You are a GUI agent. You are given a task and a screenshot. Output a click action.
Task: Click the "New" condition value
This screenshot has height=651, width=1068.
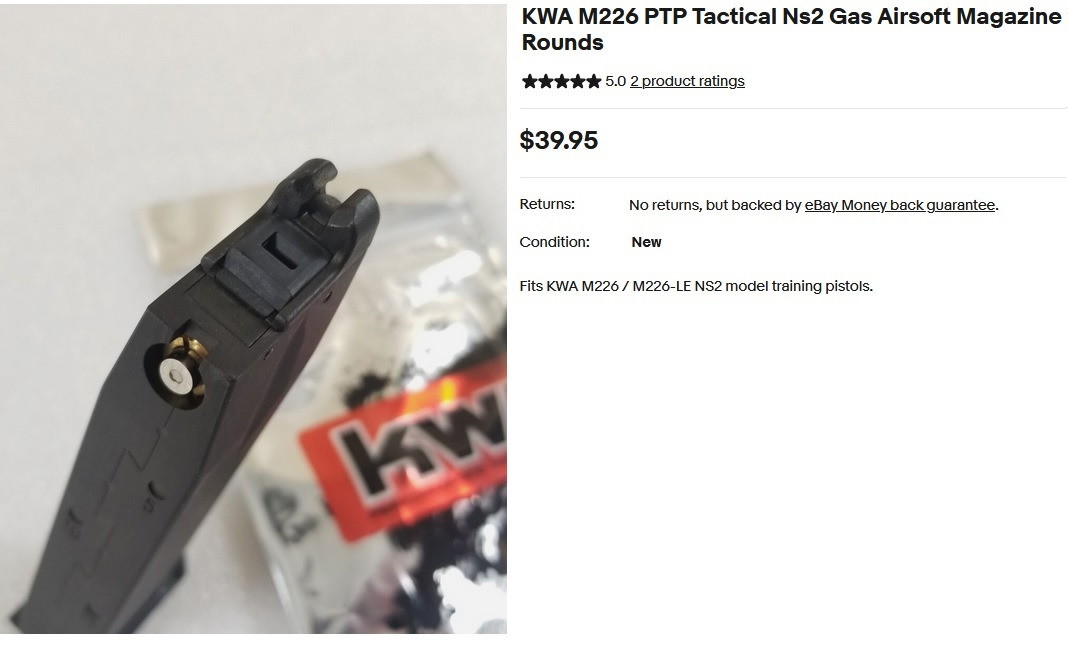click(646, 242)
